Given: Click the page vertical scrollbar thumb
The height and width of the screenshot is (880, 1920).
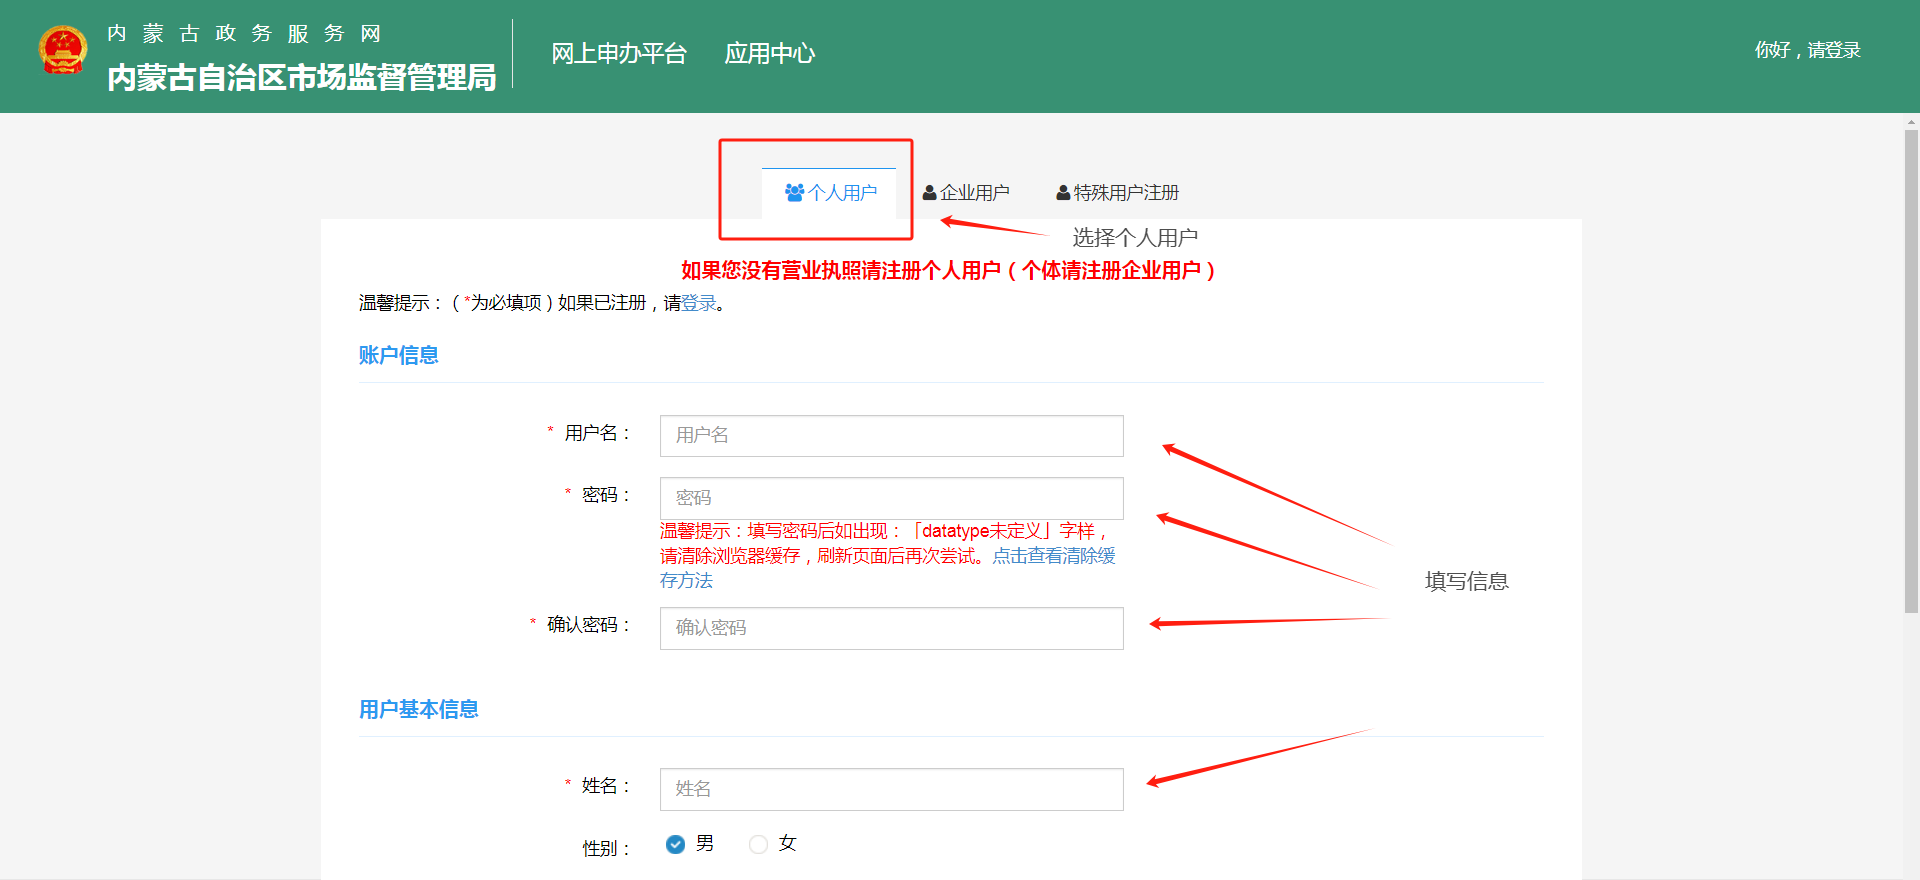Looking at the screenshot, I should click(1911, 370).
